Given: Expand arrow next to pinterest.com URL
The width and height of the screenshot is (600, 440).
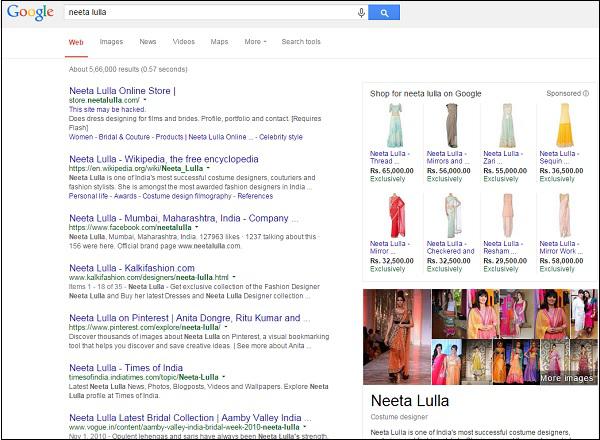Looking at the screenshot, I should pos(226,327).
